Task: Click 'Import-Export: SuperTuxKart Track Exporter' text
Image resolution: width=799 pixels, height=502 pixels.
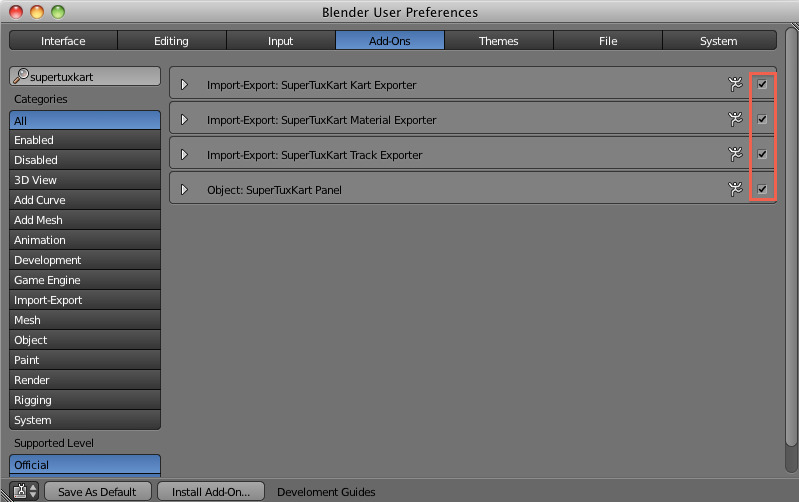Action: point(314,155)
